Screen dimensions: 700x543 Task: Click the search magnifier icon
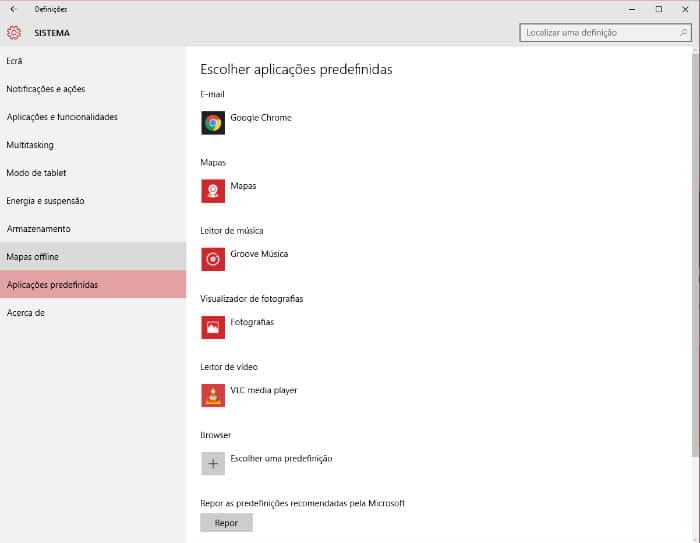683,33
